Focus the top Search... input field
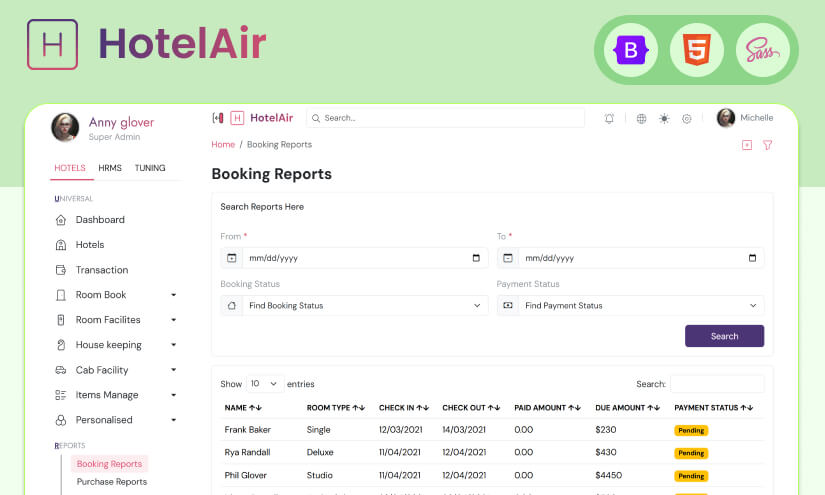The width and height of the screenshot is (825, 495). coord(446,118)
